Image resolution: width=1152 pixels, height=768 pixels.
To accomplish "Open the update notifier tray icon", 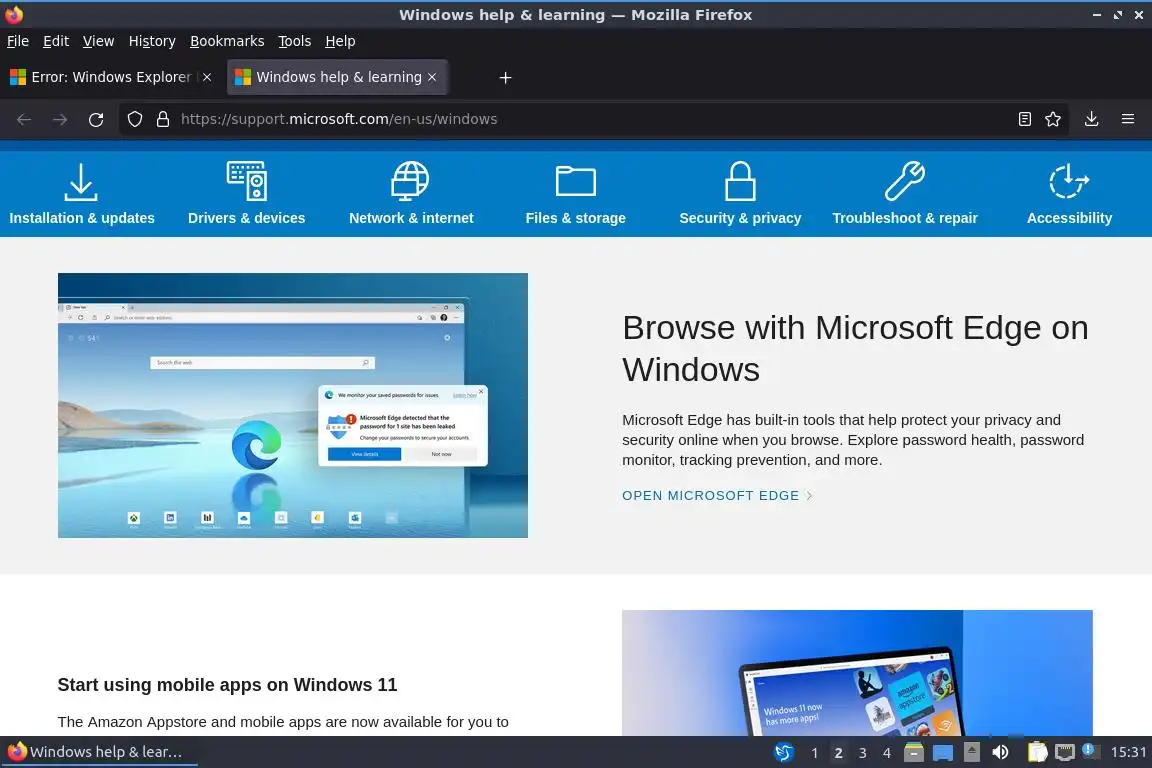I will coord(1091,751).
